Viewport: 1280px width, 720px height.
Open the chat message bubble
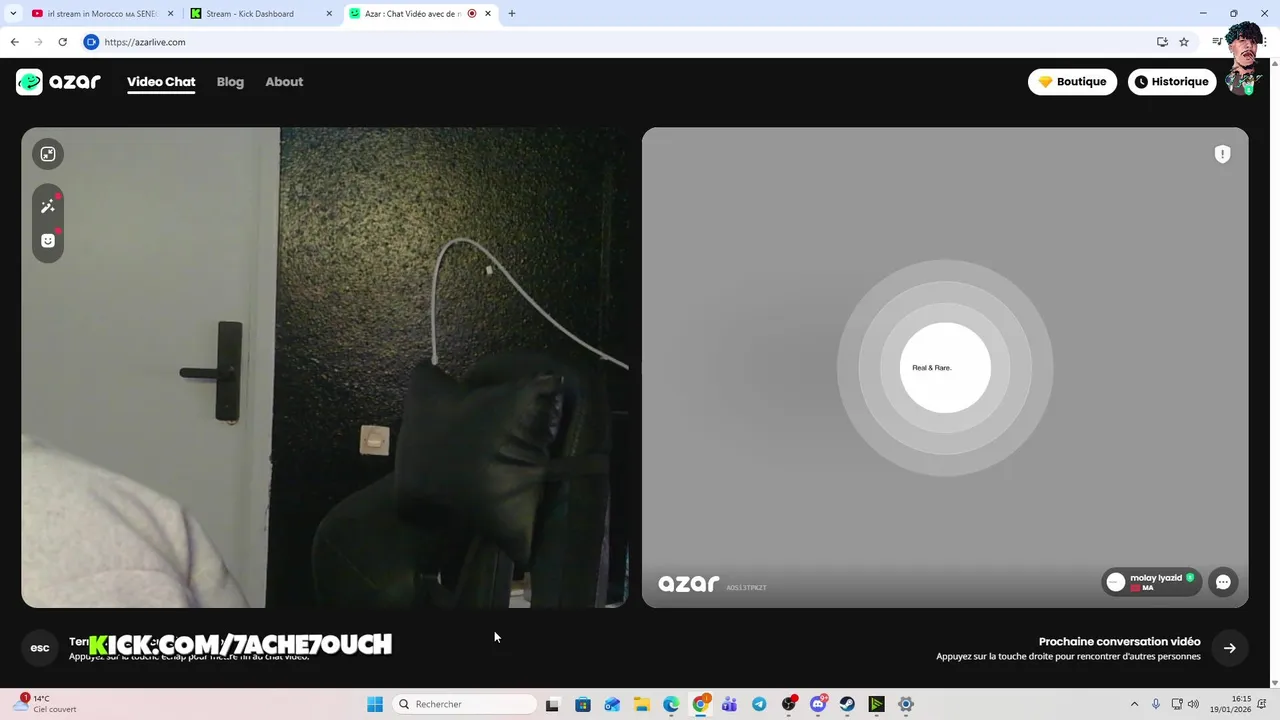click(x=1223, y=582)
